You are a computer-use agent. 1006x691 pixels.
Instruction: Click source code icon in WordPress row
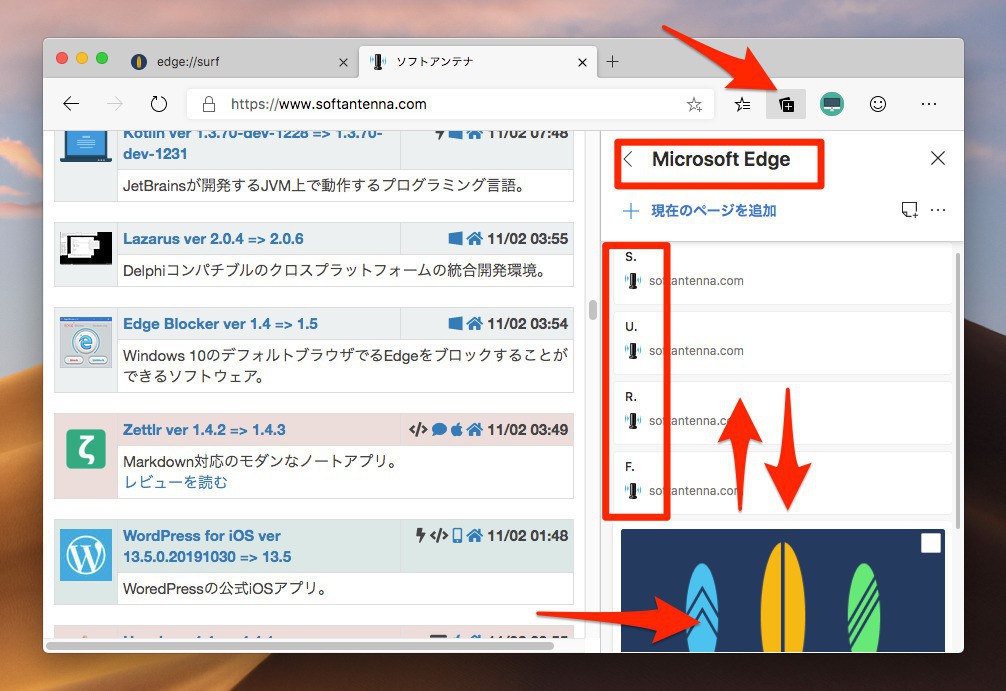439,535
